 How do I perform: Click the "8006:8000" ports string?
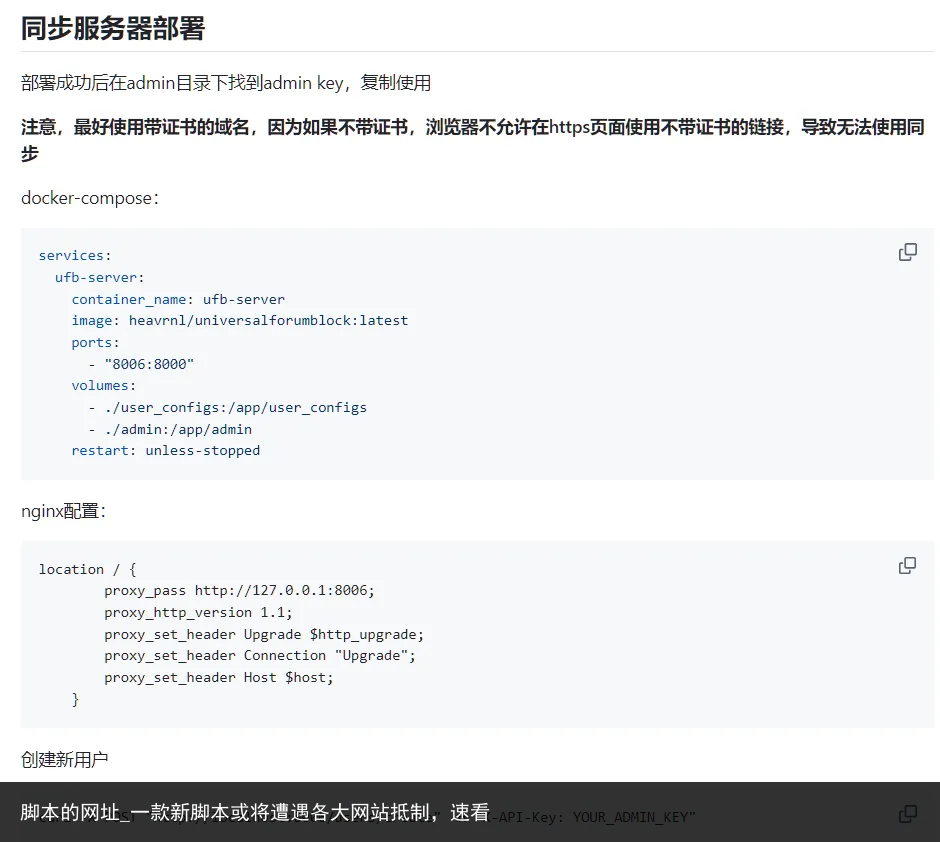tap(149, 364)
